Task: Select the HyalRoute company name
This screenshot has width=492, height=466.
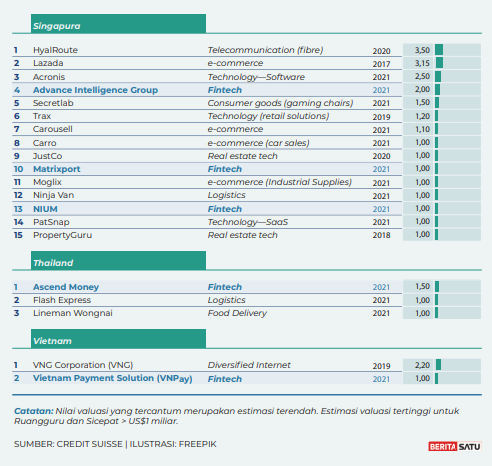Action: pos(55,50)
